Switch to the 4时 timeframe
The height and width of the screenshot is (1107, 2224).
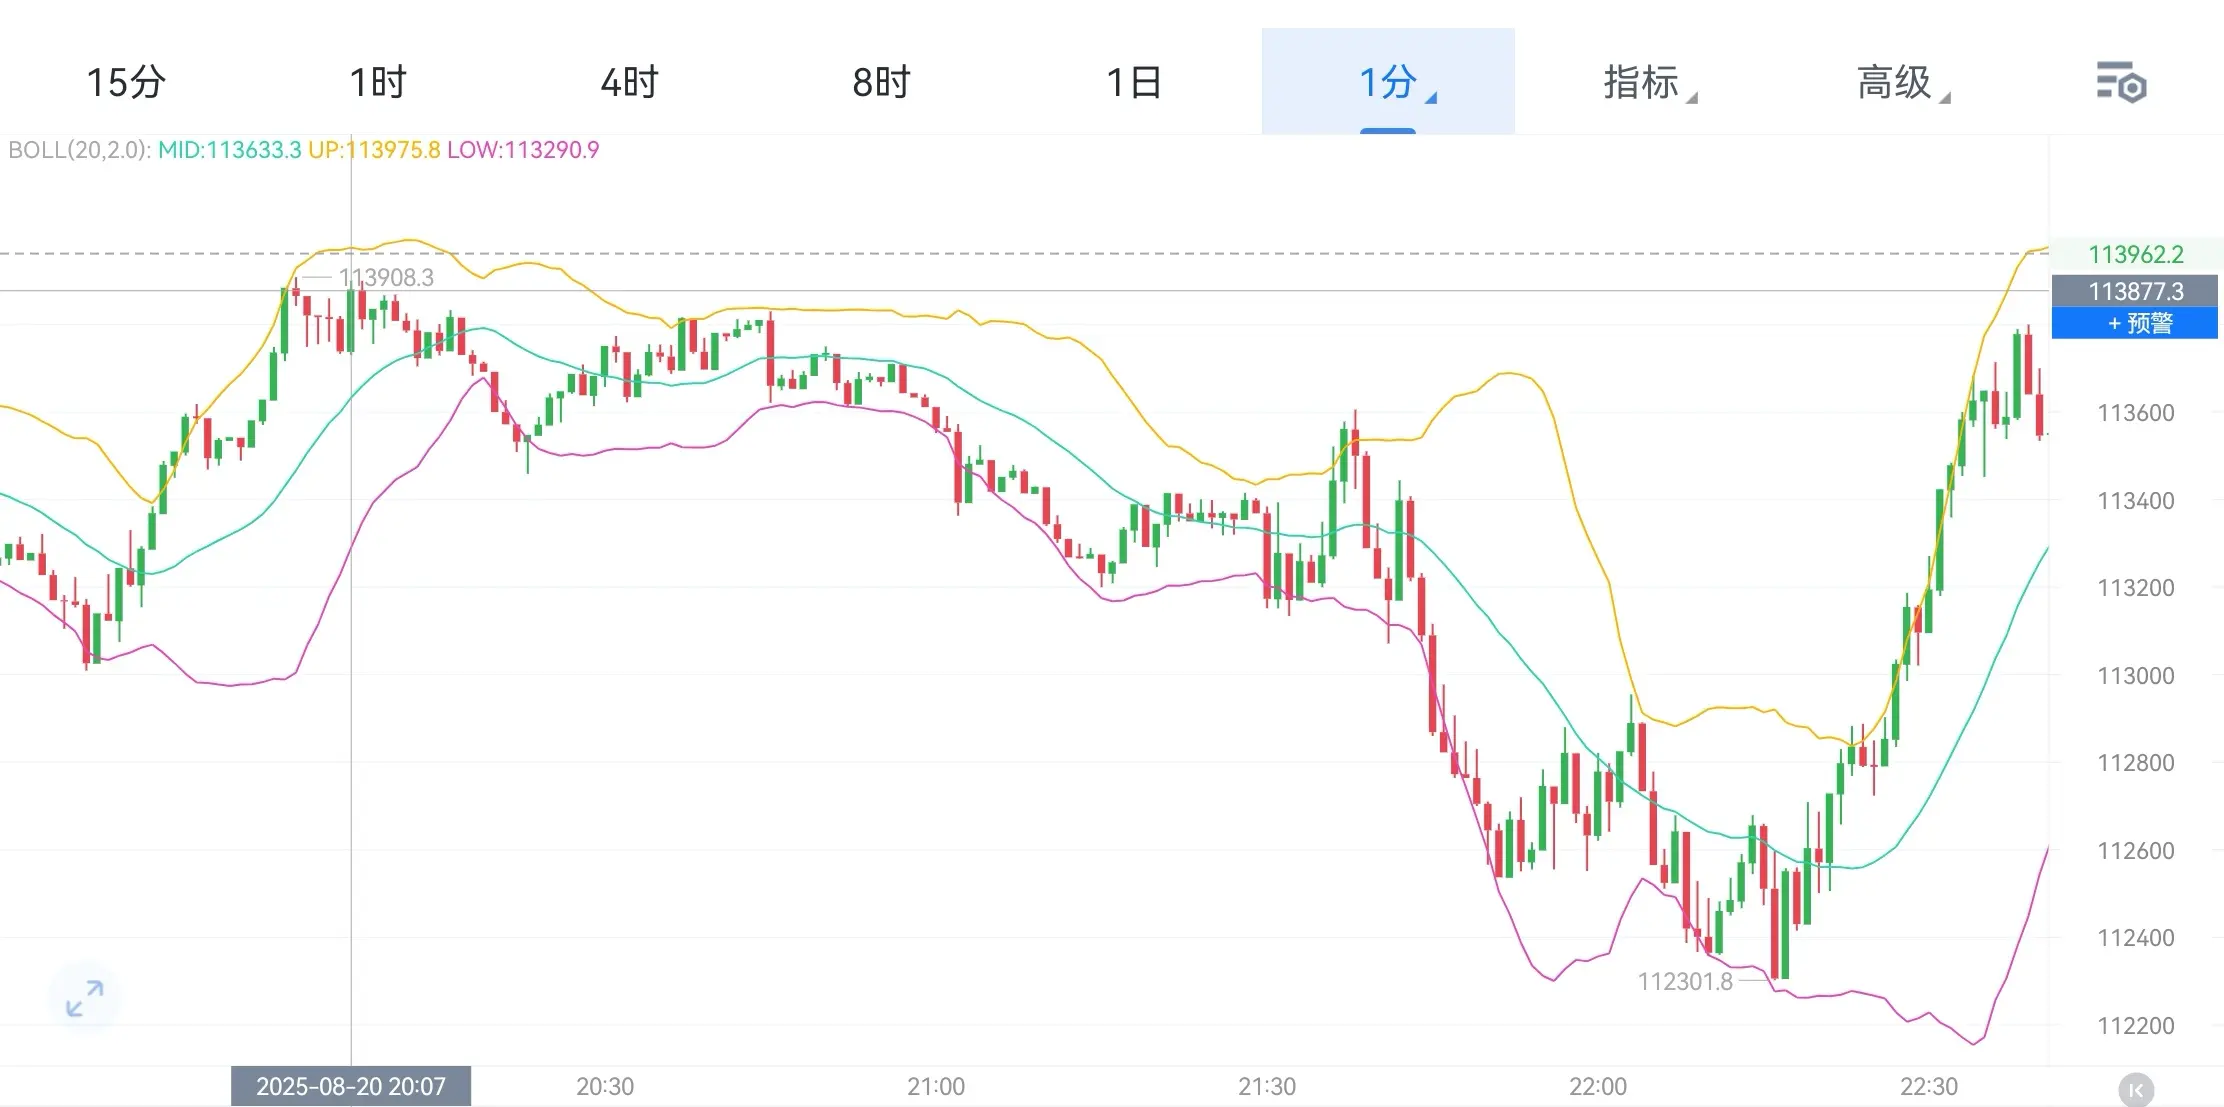click(630, 82)
